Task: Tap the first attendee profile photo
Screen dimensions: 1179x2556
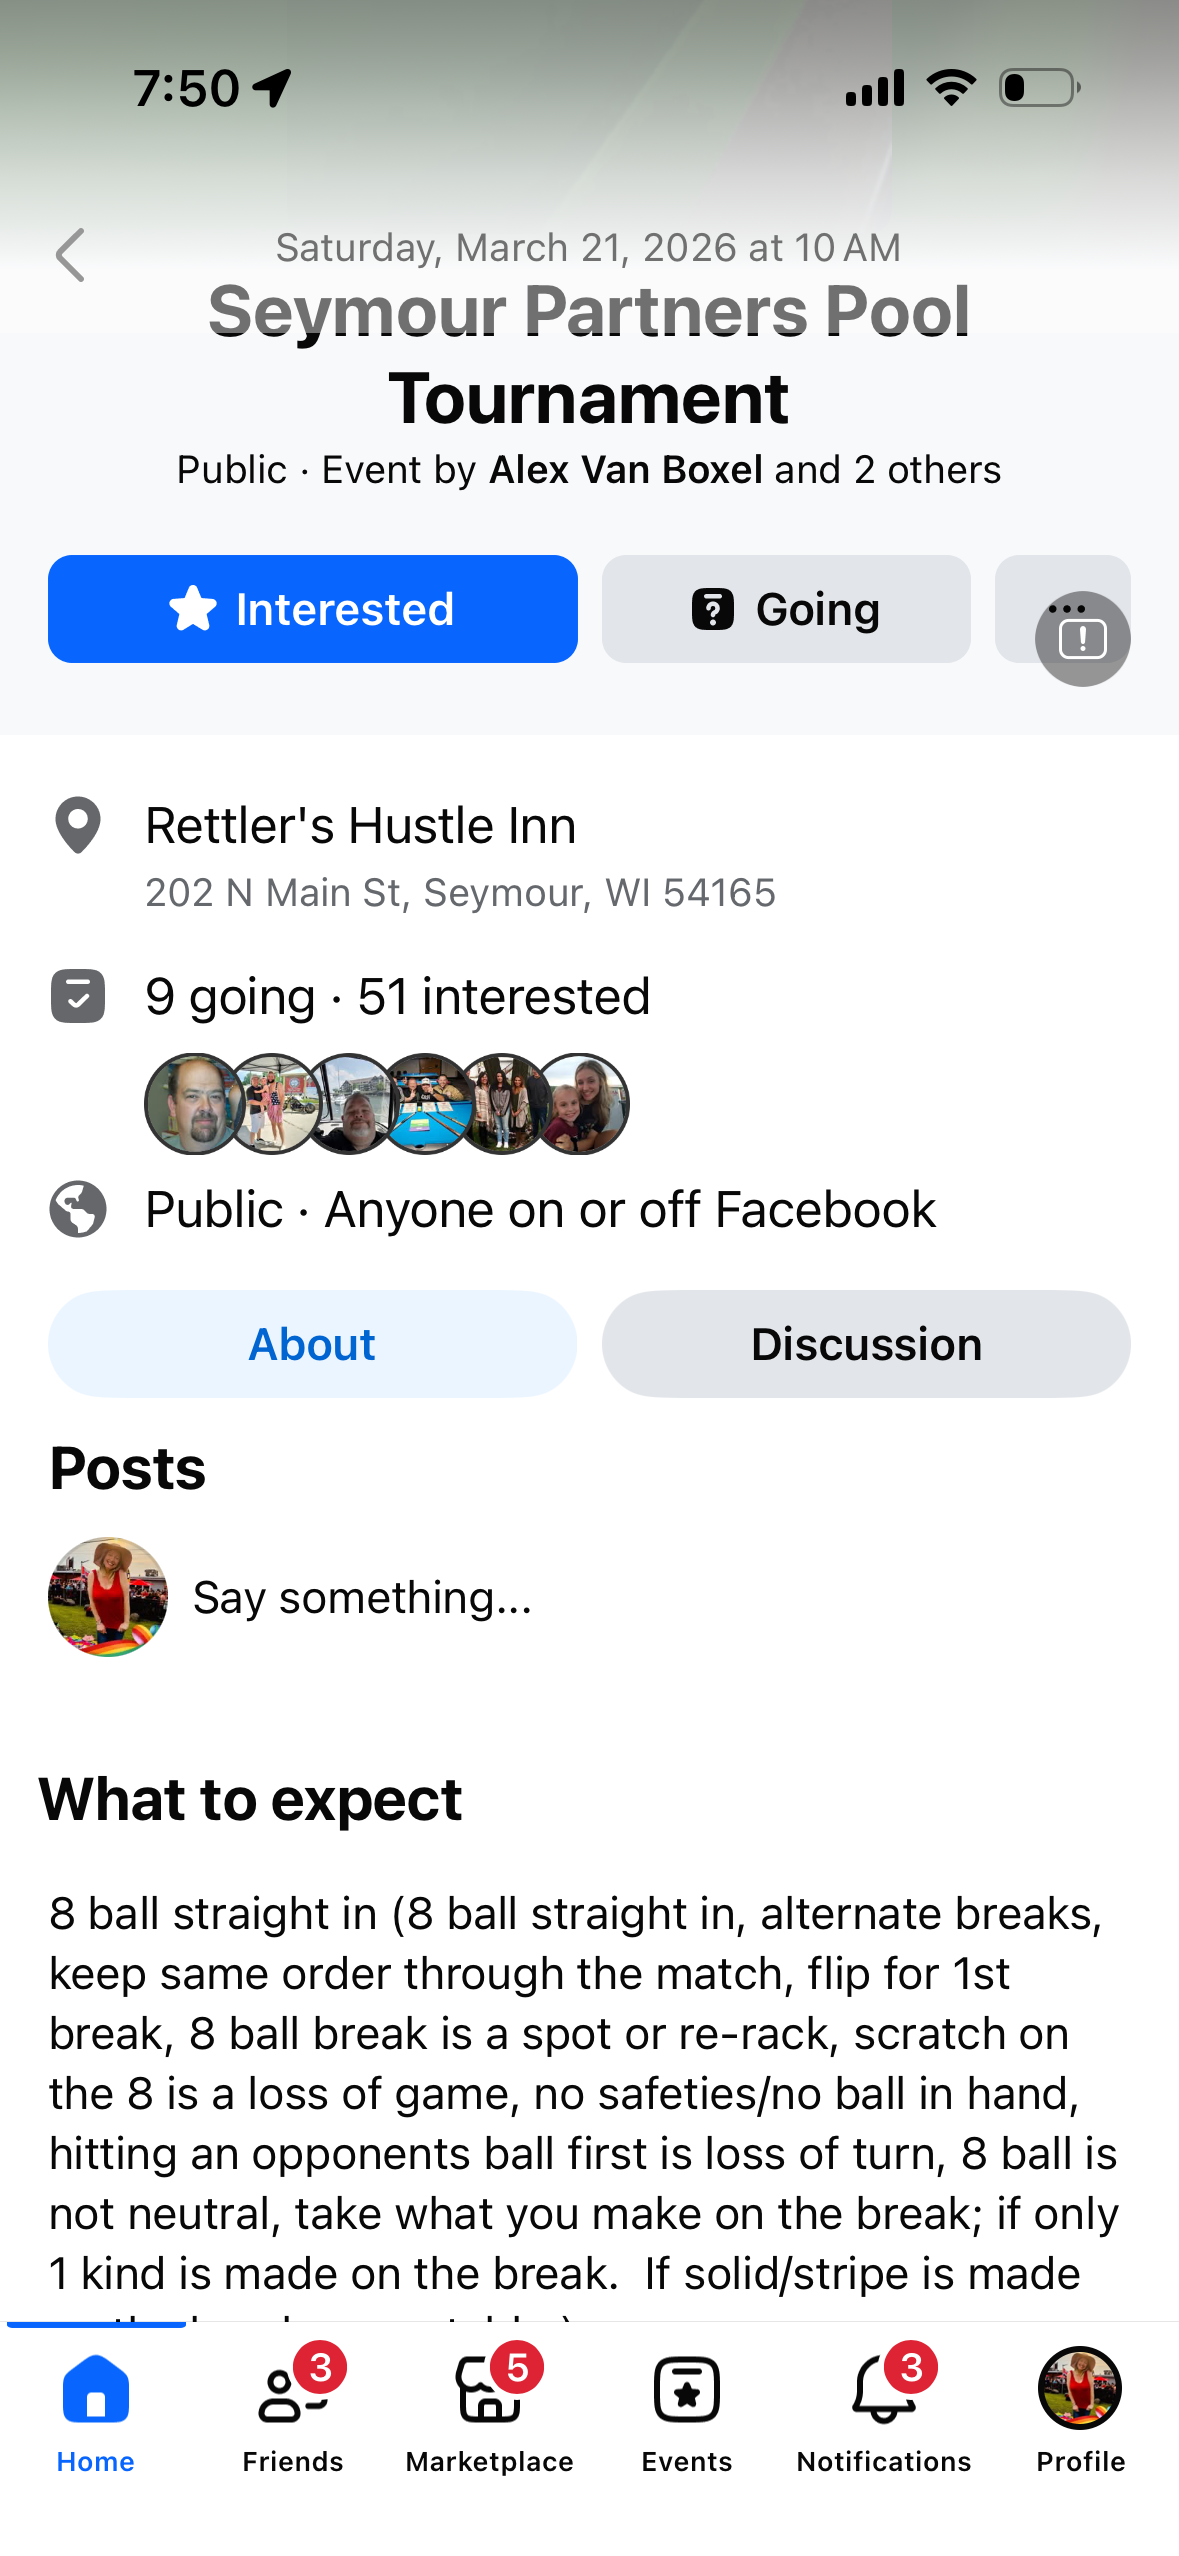Action: pos(194,1104)
